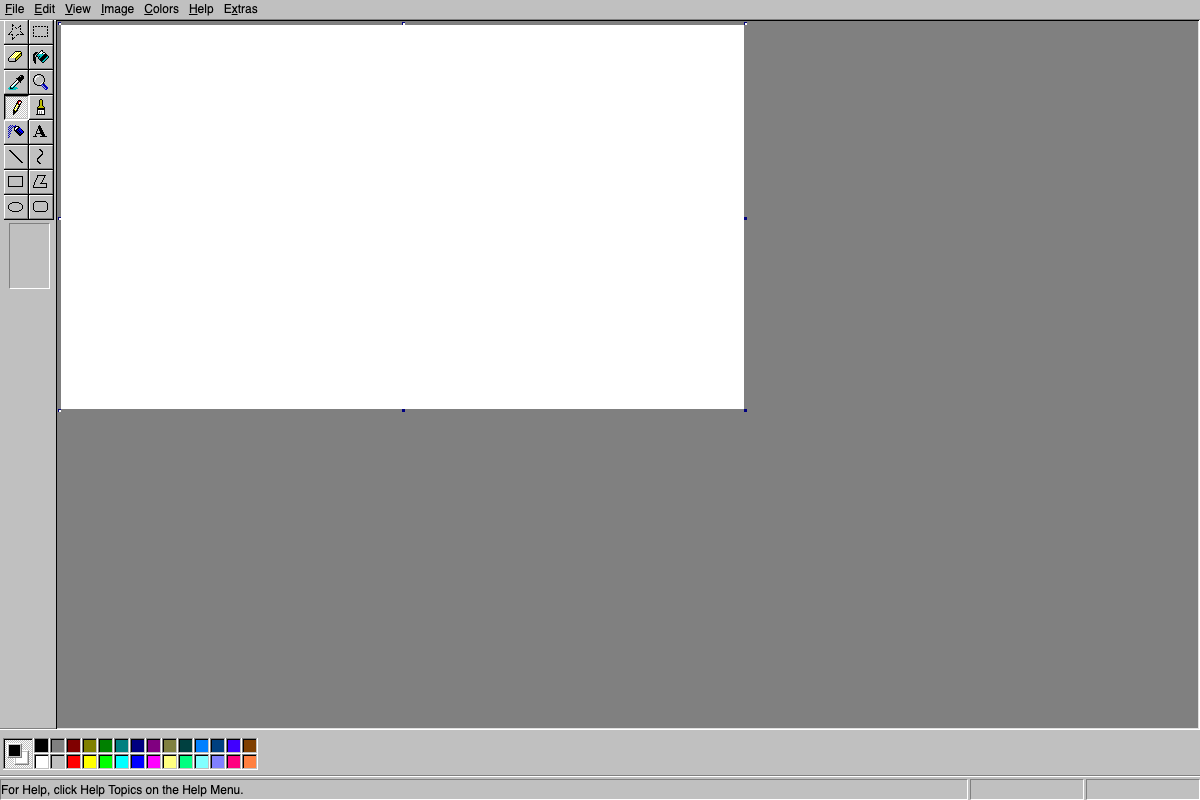Image resolution: width=1200 pixels, height=800 pixels.
Task: Choose the Fill With Color tool
Action: click(x=40, y=56)
